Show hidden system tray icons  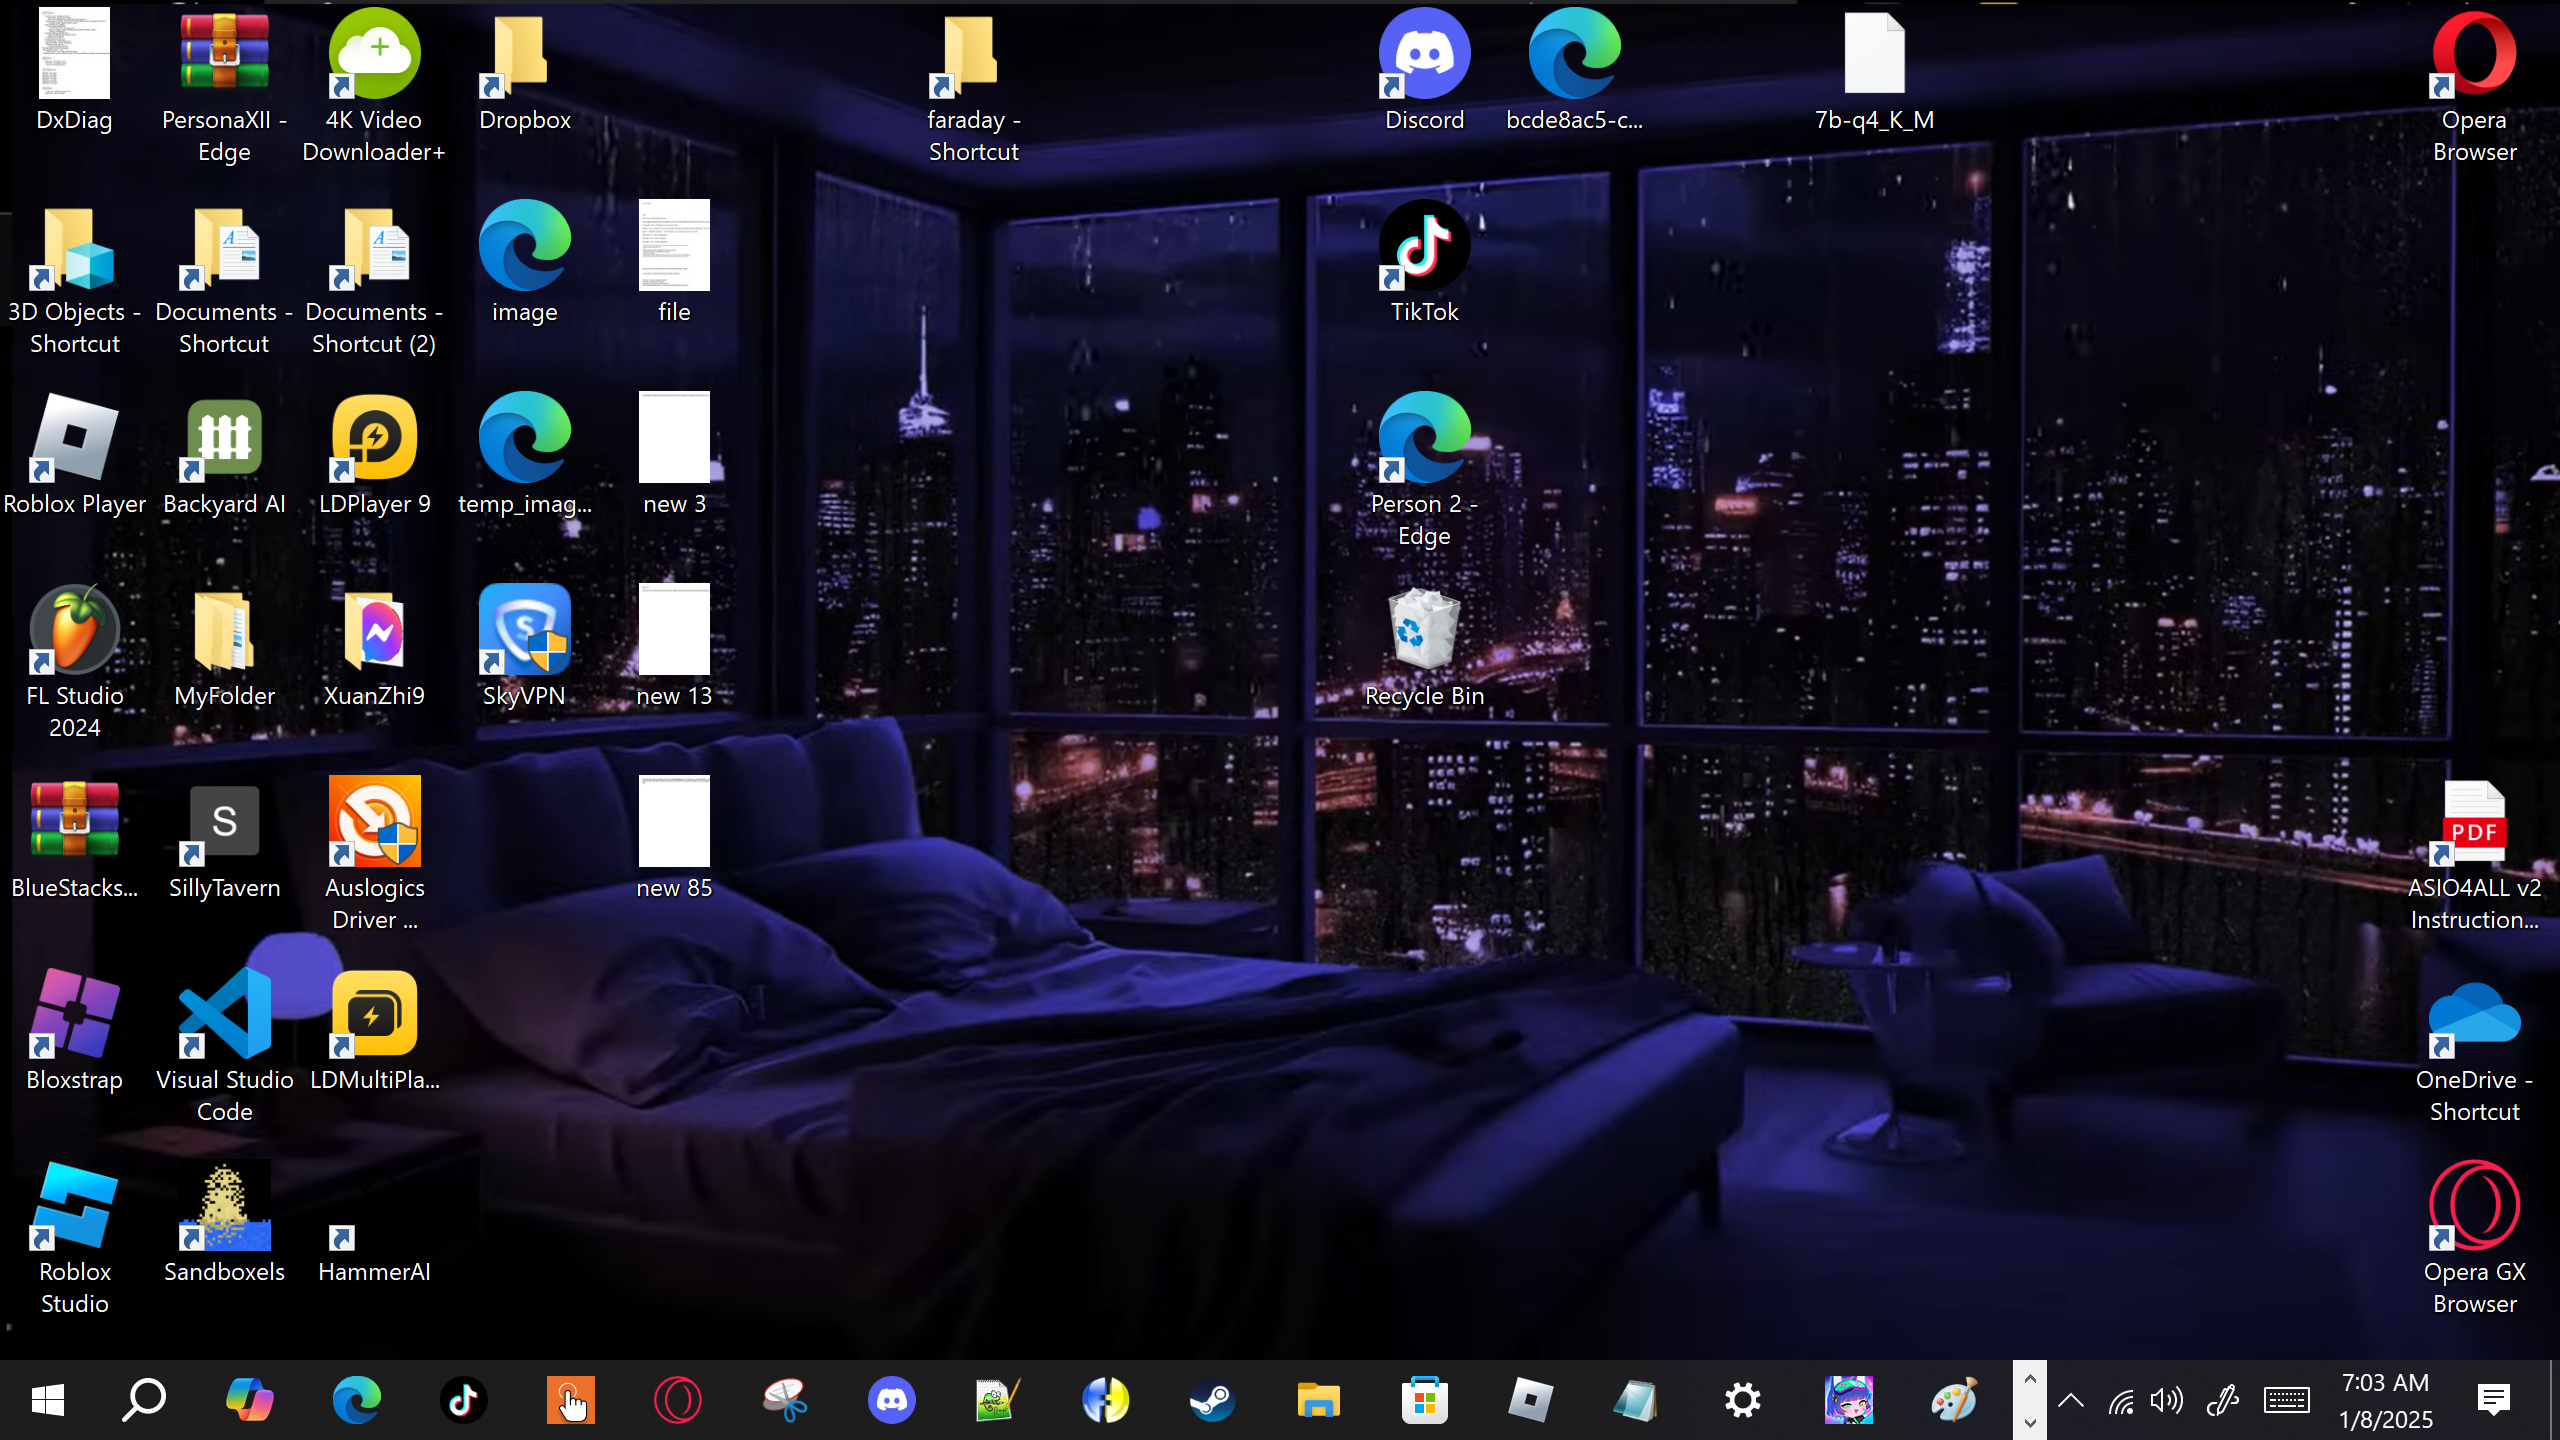tap(2071, 1400)
